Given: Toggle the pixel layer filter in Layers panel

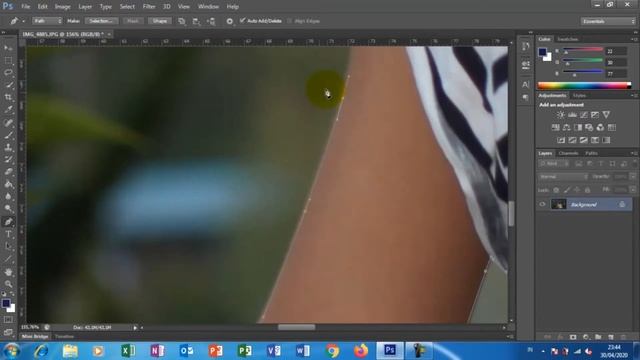Looking at the screenshot, I should pyautogui.click(x=578, y=164).
